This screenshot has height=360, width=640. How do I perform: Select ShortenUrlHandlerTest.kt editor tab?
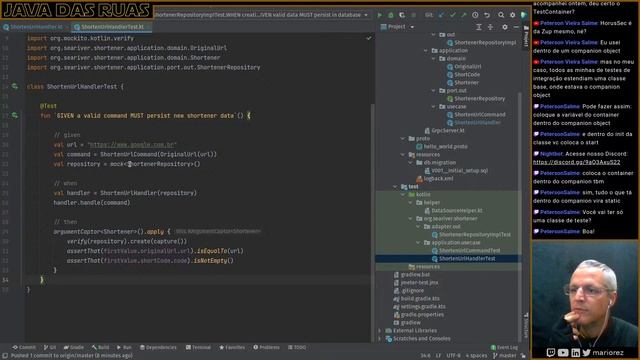tap(112, 27)
